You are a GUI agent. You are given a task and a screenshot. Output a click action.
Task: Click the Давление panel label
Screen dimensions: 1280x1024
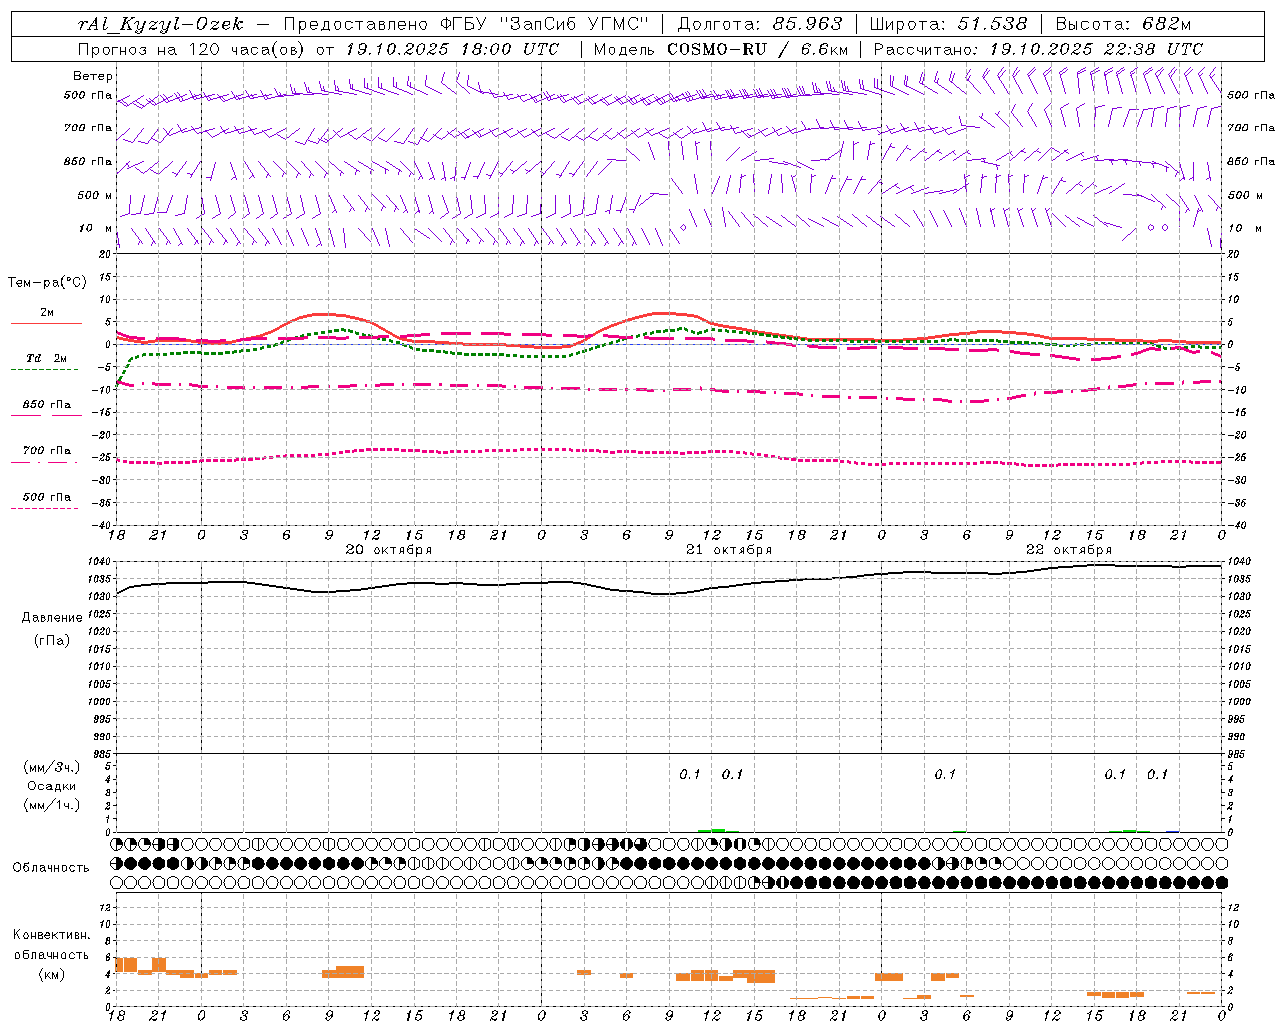tap(52, 618)
